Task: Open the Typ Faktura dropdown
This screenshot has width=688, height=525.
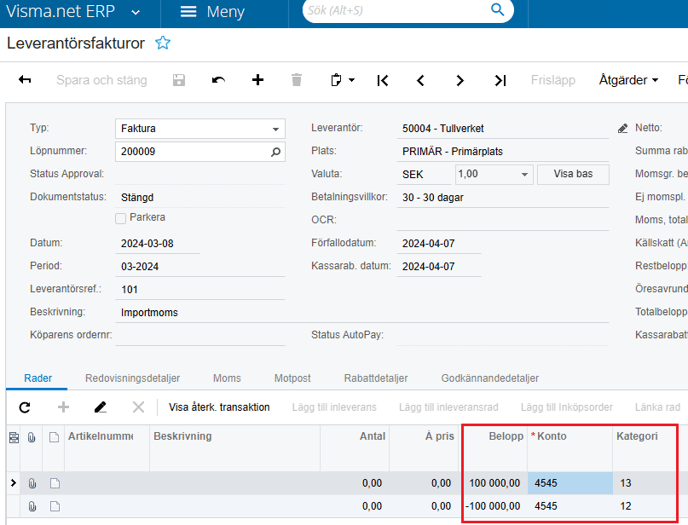Action: (276, 129)
